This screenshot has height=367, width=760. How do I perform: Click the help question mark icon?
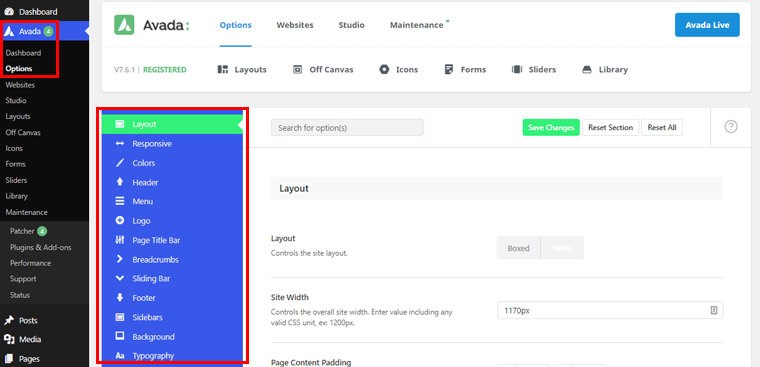pyautogui.click(x=731, y=127)
